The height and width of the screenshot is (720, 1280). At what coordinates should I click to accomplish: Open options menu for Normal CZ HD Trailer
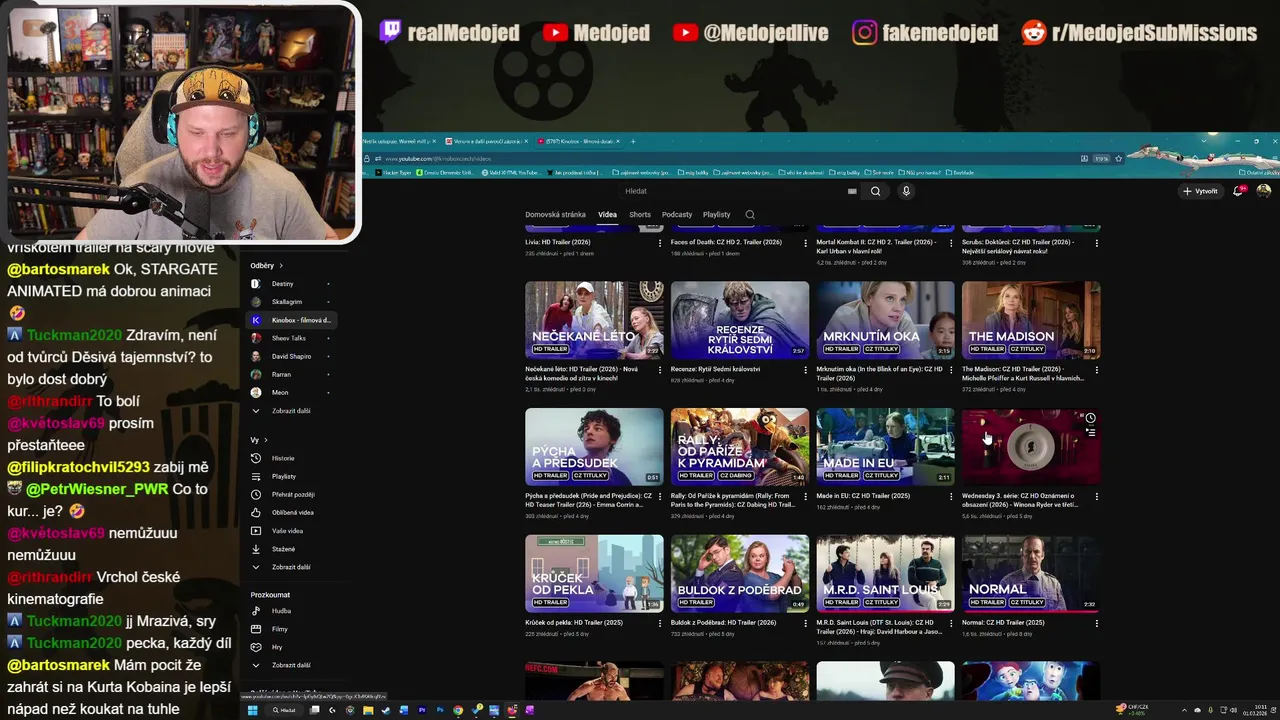[1096, 623]
